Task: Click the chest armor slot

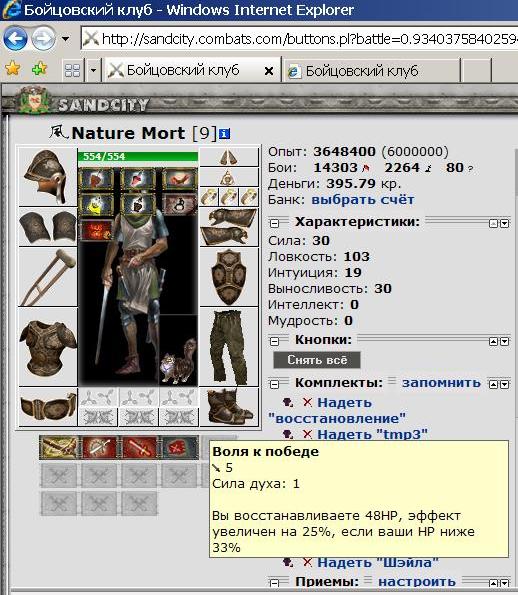Action: click(48, 347)
